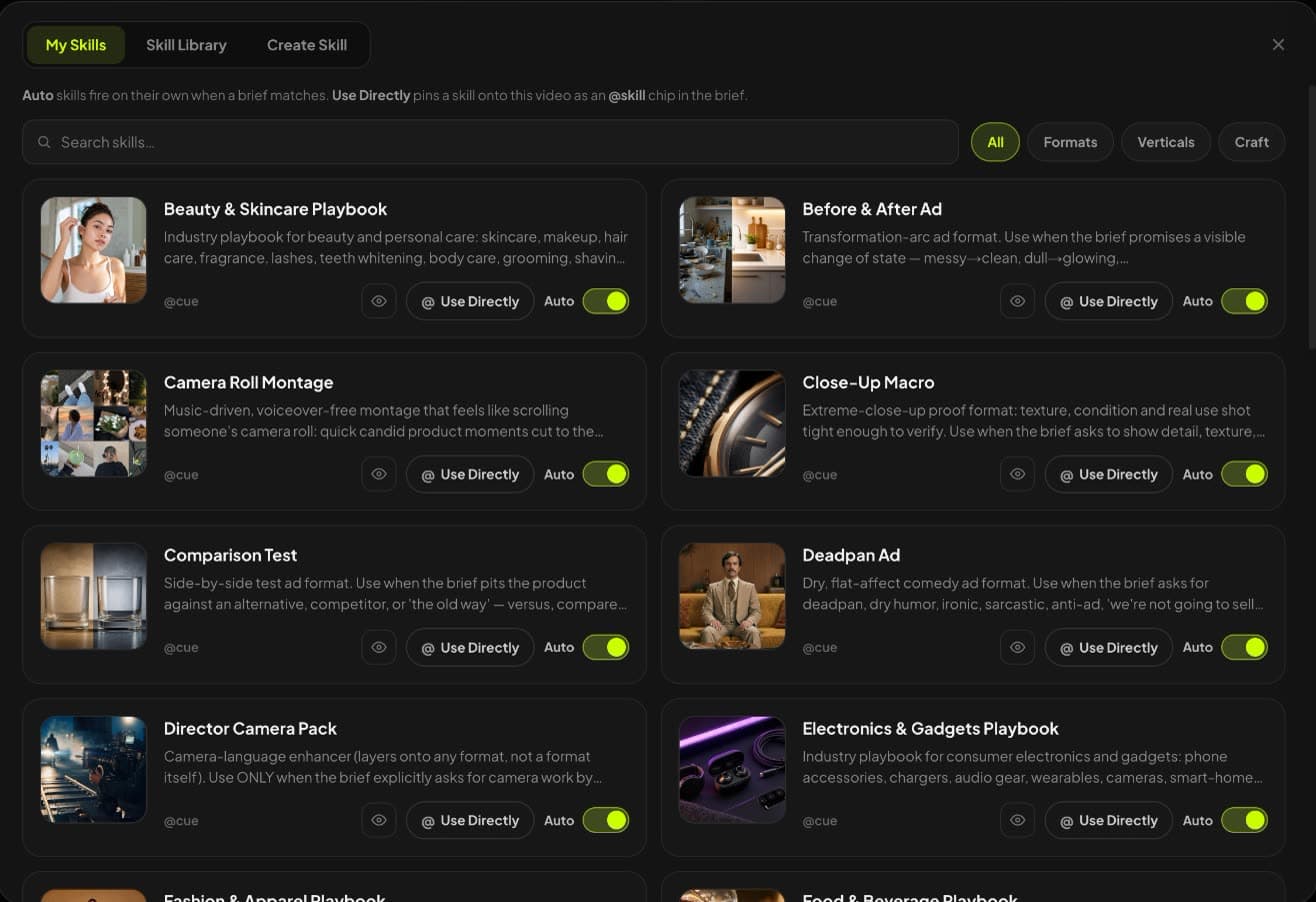The image size is (1316, 902).
Task: Open the Director Camera Pack thumbnail
Action: coord(93,769)
